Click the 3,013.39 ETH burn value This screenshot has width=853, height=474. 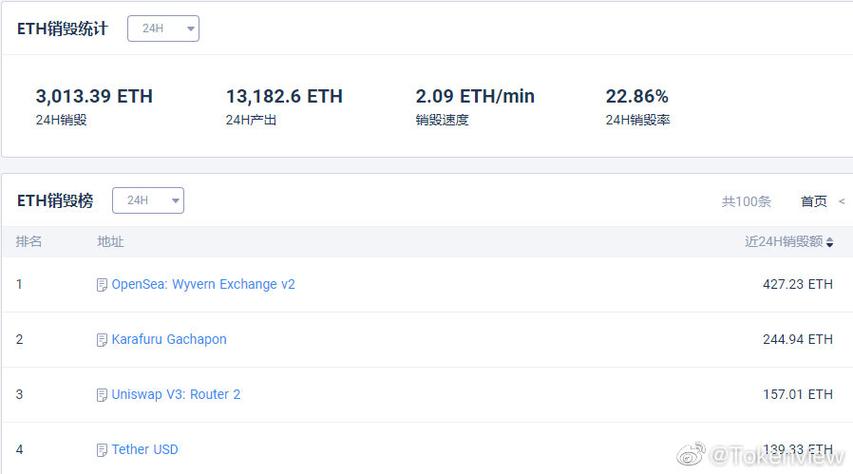(94, 96)
